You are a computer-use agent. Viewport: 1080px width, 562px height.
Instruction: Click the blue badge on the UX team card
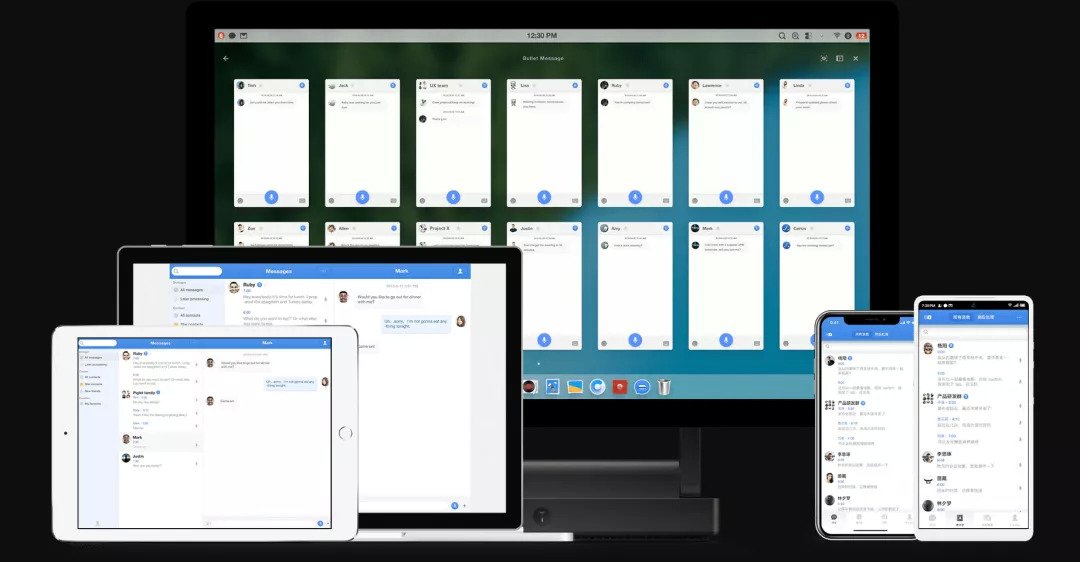pyautogui.click(x=484, y=85)
